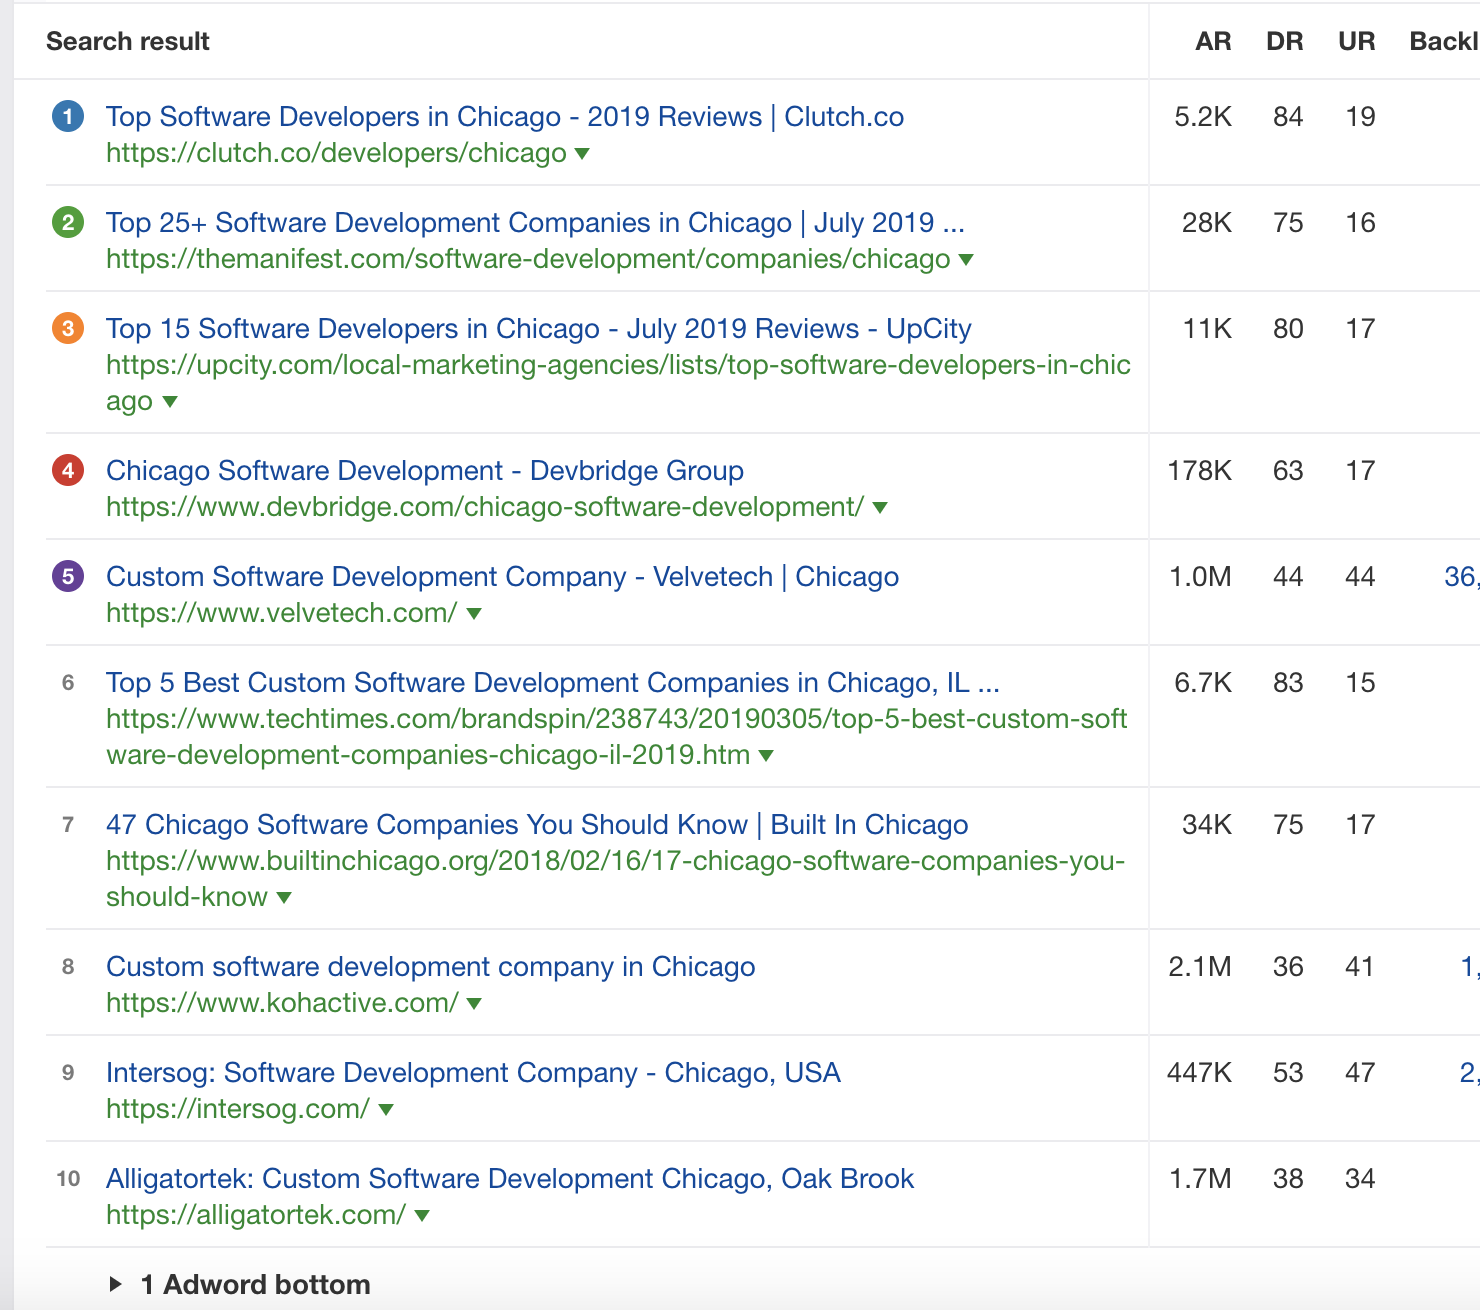Click the AR column header

coord(1213,41)
